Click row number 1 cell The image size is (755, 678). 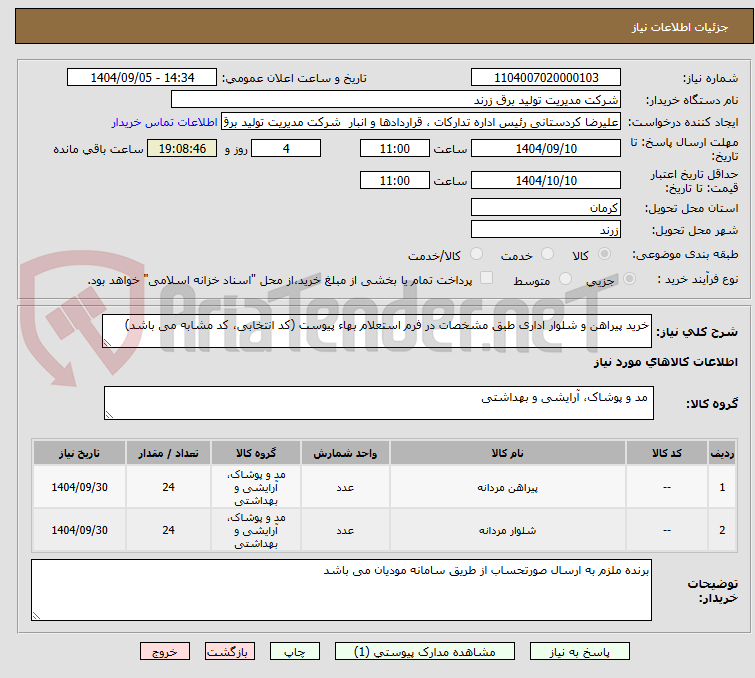722,487
